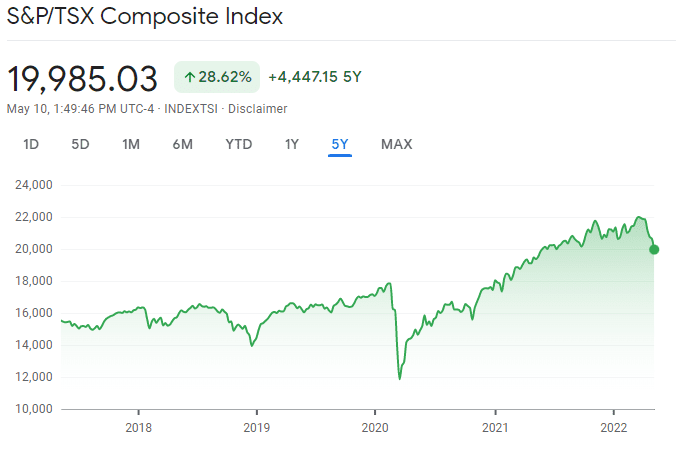Select the YTD range tab

coord(238,144)
